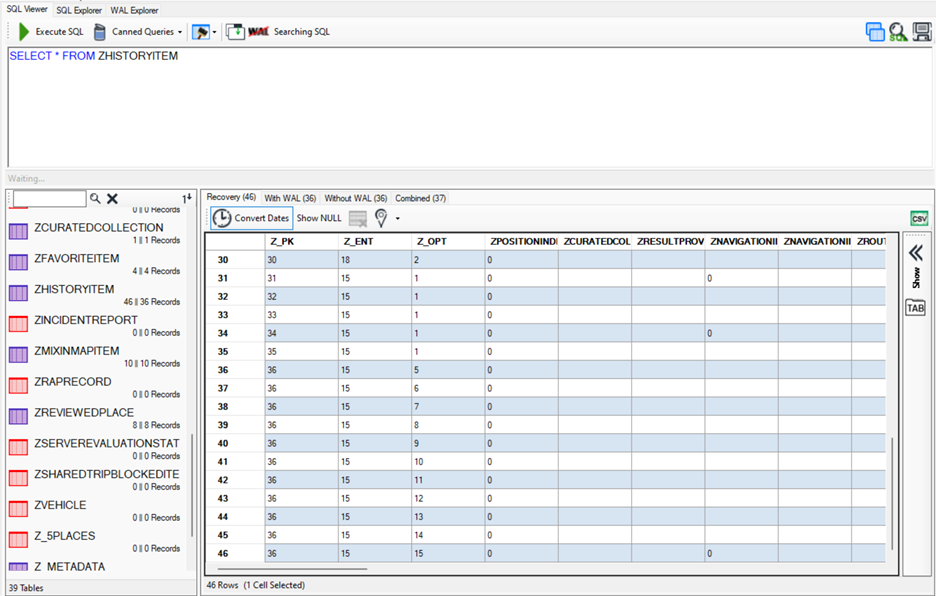Click the green Execute SQL play icon
Image resolution: width=936 pixels, height=596 pixels.
point(24,32)
